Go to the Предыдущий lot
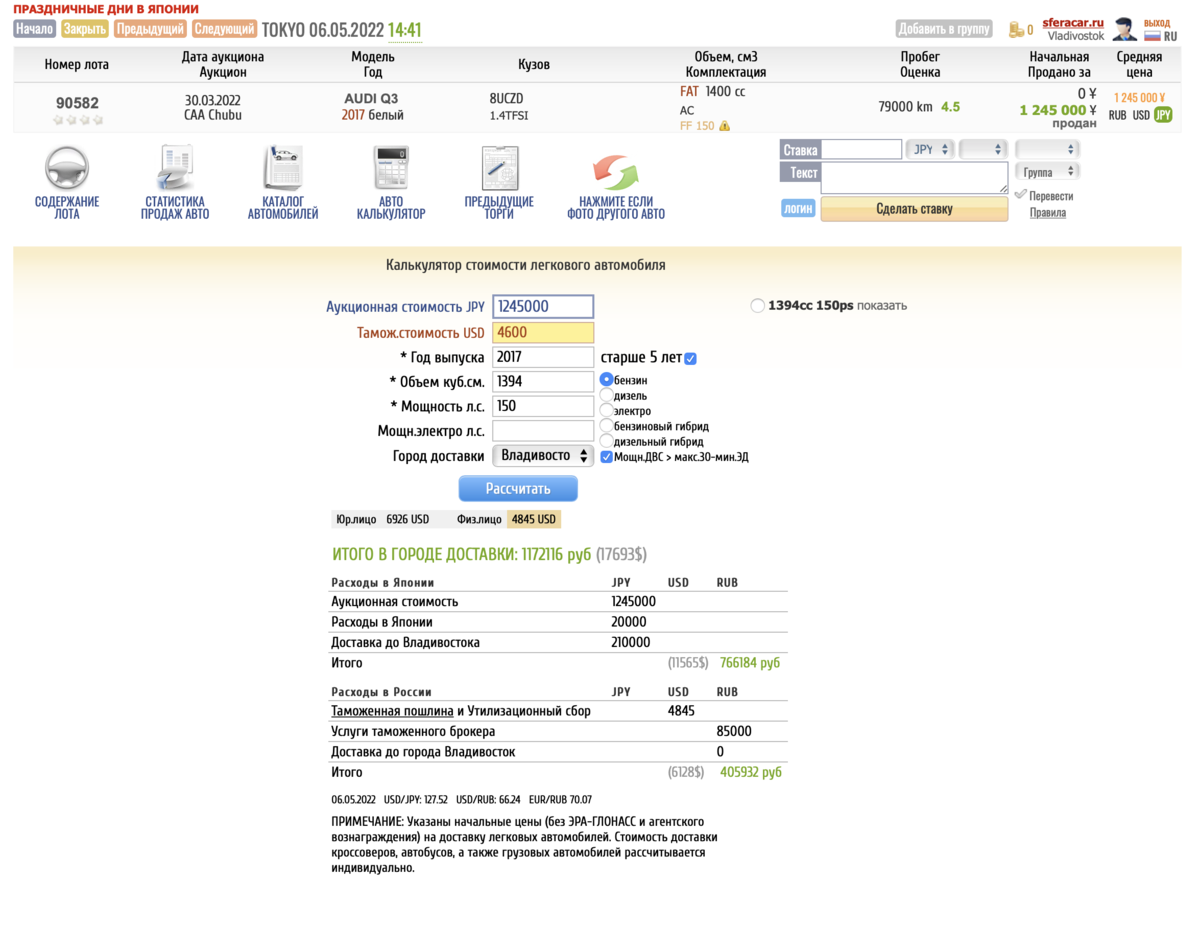 pyautogui.click(x=150, y=29)
